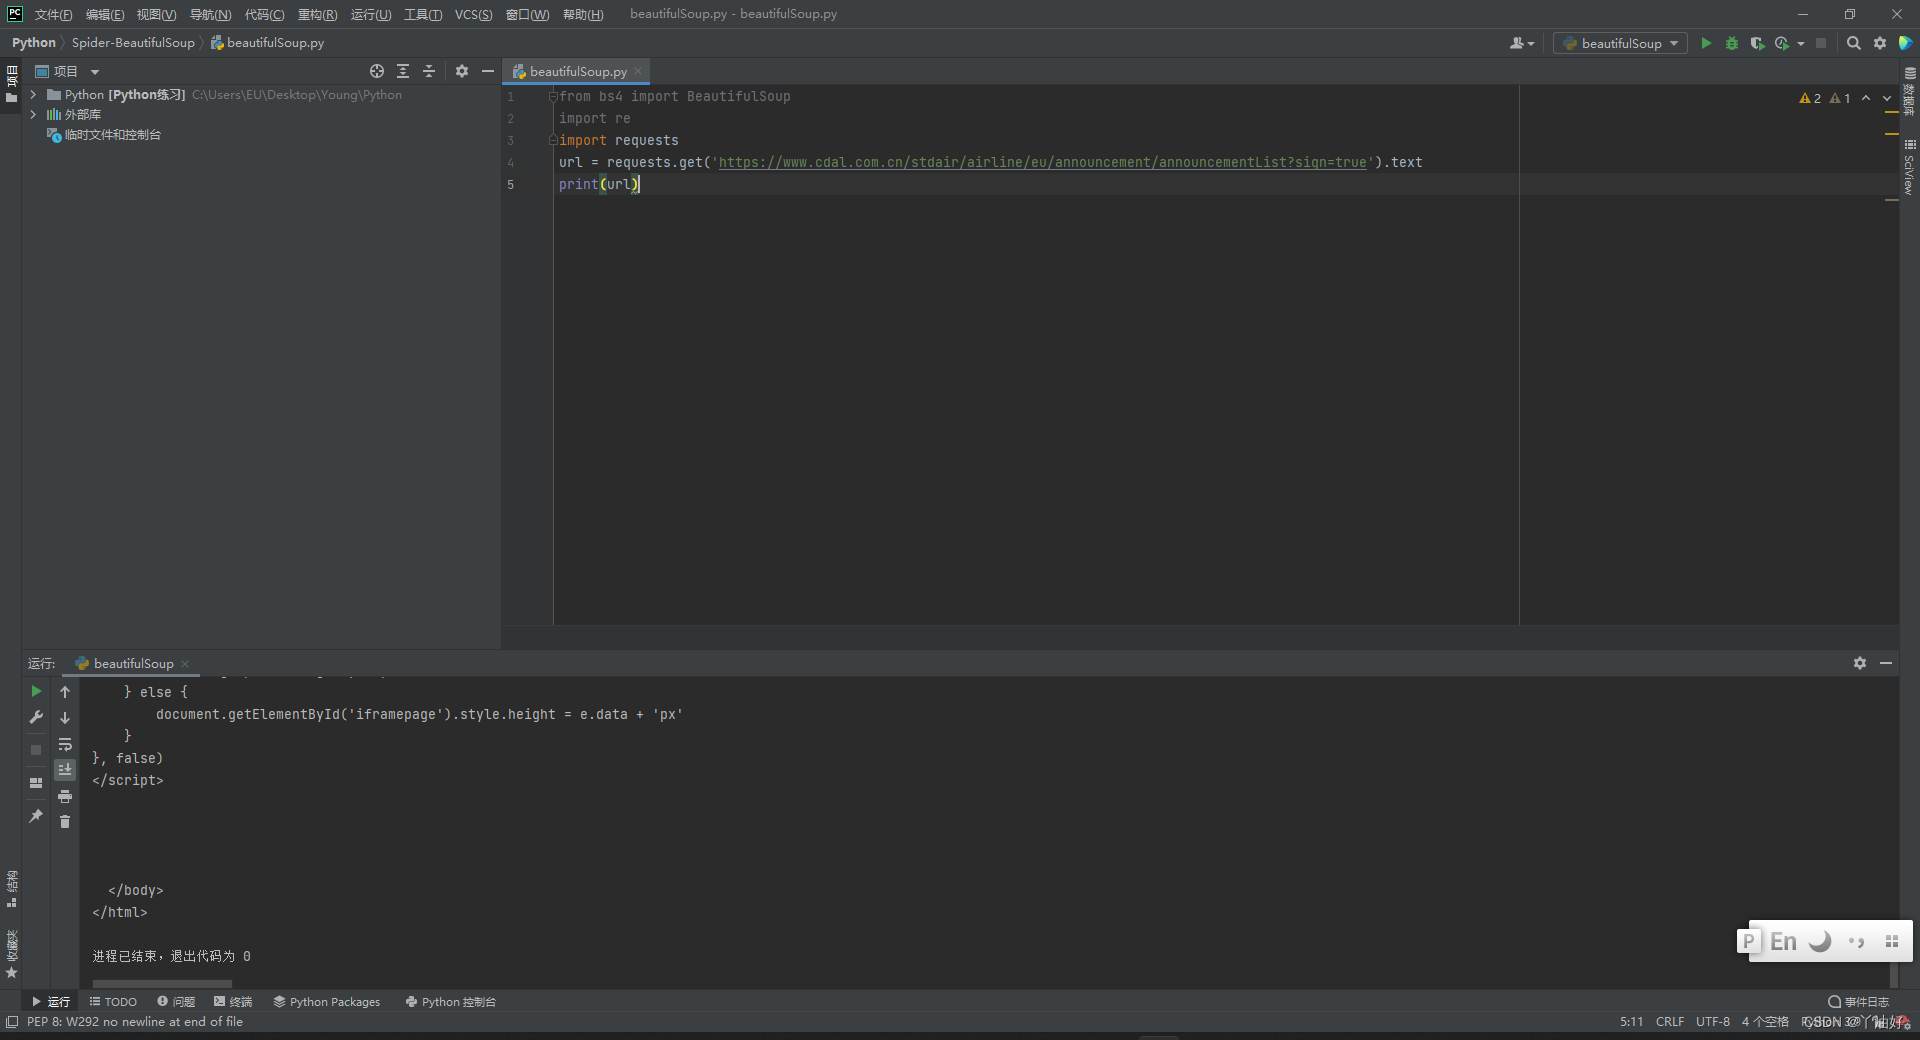Click the cdal.com.cn URL link in code
The width and height of the screenshot is (1920, 1040).
click(1042, 162)
